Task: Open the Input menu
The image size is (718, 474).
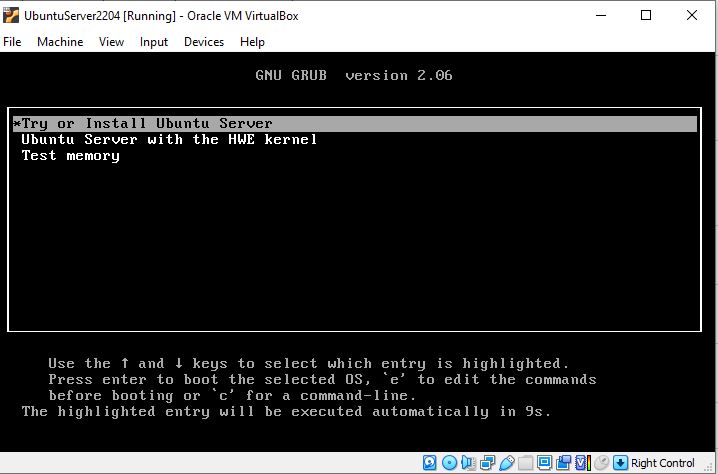Action: [154, 42]
